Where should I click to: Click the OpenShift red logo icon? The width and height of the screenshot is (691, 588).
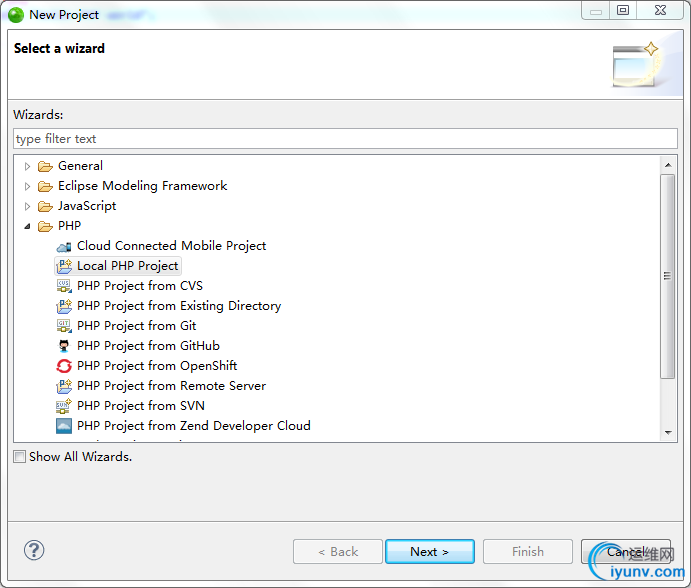click(x=64, y=366)
